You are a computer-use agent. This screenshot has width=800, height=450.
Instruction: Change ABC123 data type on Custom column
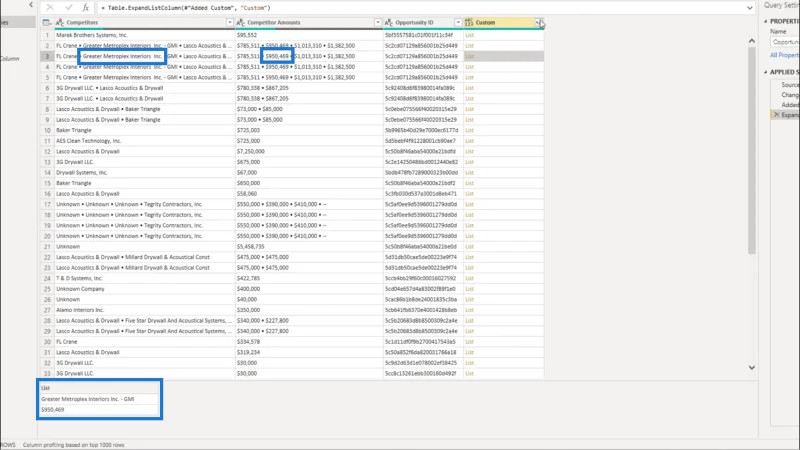(469, 22)
